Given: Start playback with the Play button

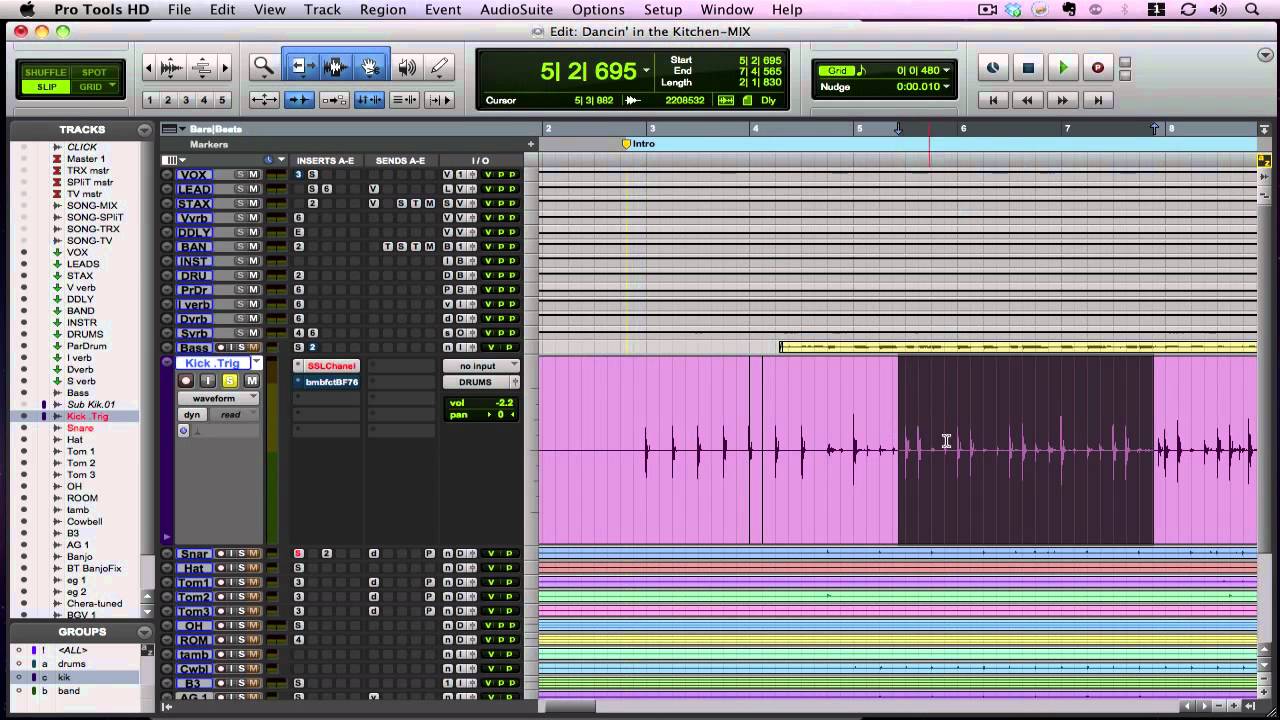Looking at the screenshot, I should pos(1063,68).
